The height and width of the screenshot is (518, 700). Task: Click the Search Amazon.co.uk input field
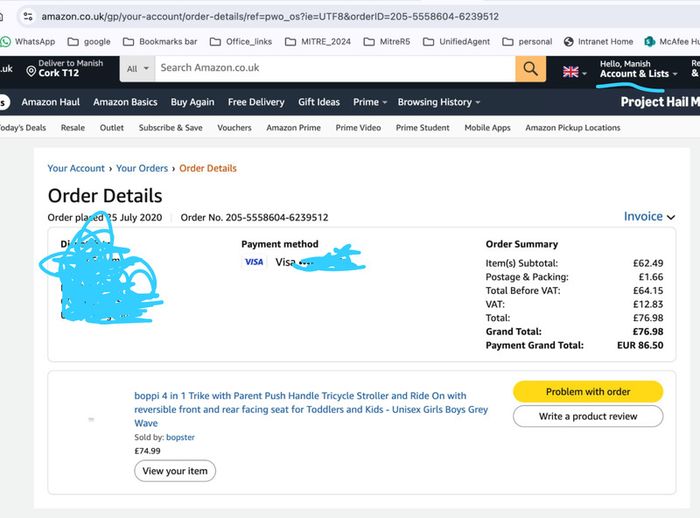(x=335, y=69)
